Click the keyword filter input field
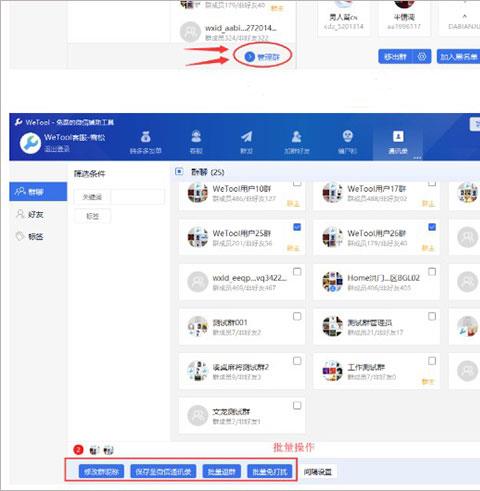 137,197
